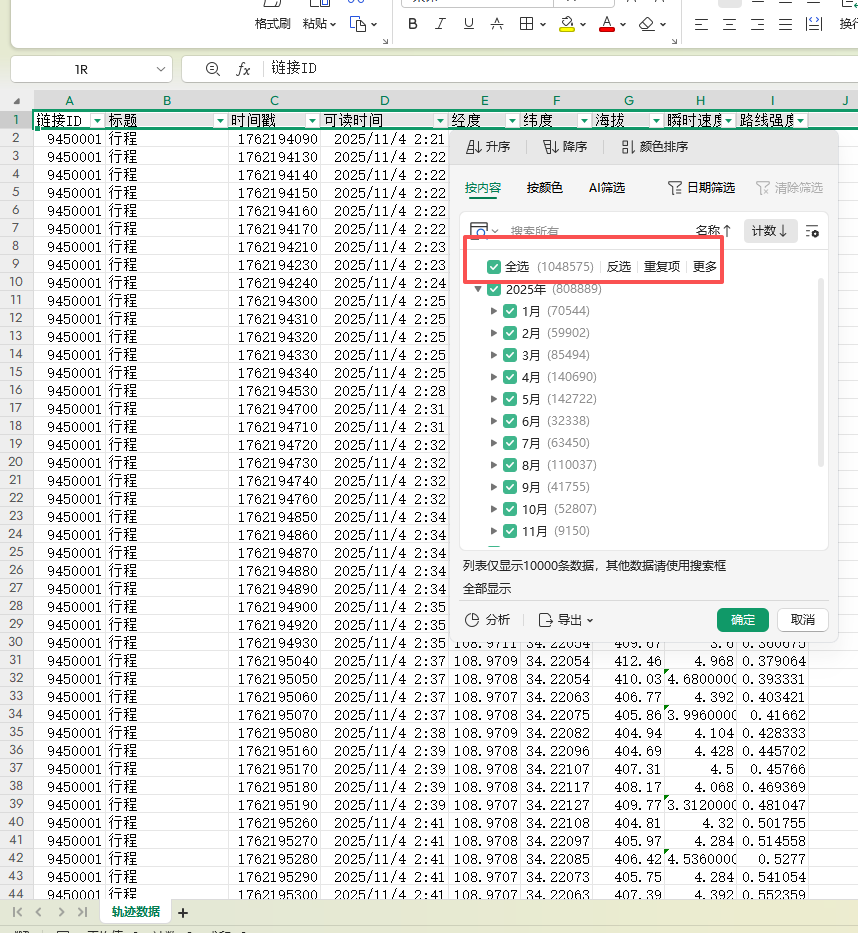This screenshot has height=933, width=858.
Task: Open the 日期筛选 date filter
Action: [x=701, y=187]
